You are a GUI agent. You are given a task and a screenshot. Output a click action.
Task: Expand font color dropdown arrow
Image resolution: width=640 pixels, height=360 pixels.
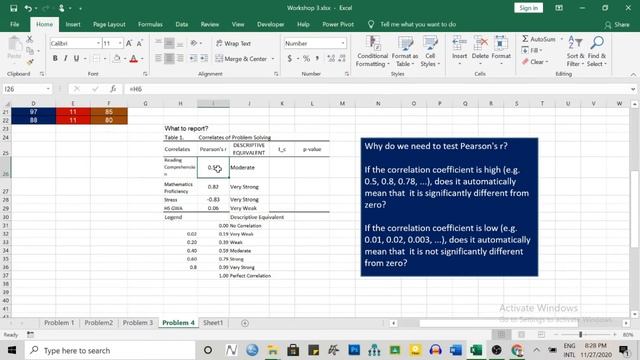point(142,59)
